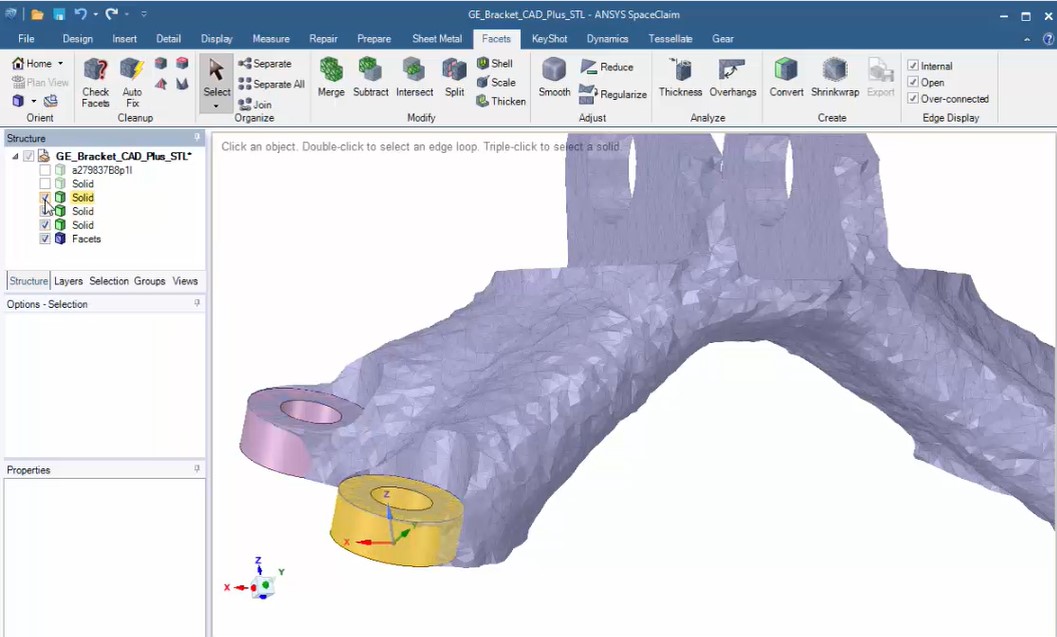Click the Scale tool
1057x637 pixels.
[x=496, y=82]
